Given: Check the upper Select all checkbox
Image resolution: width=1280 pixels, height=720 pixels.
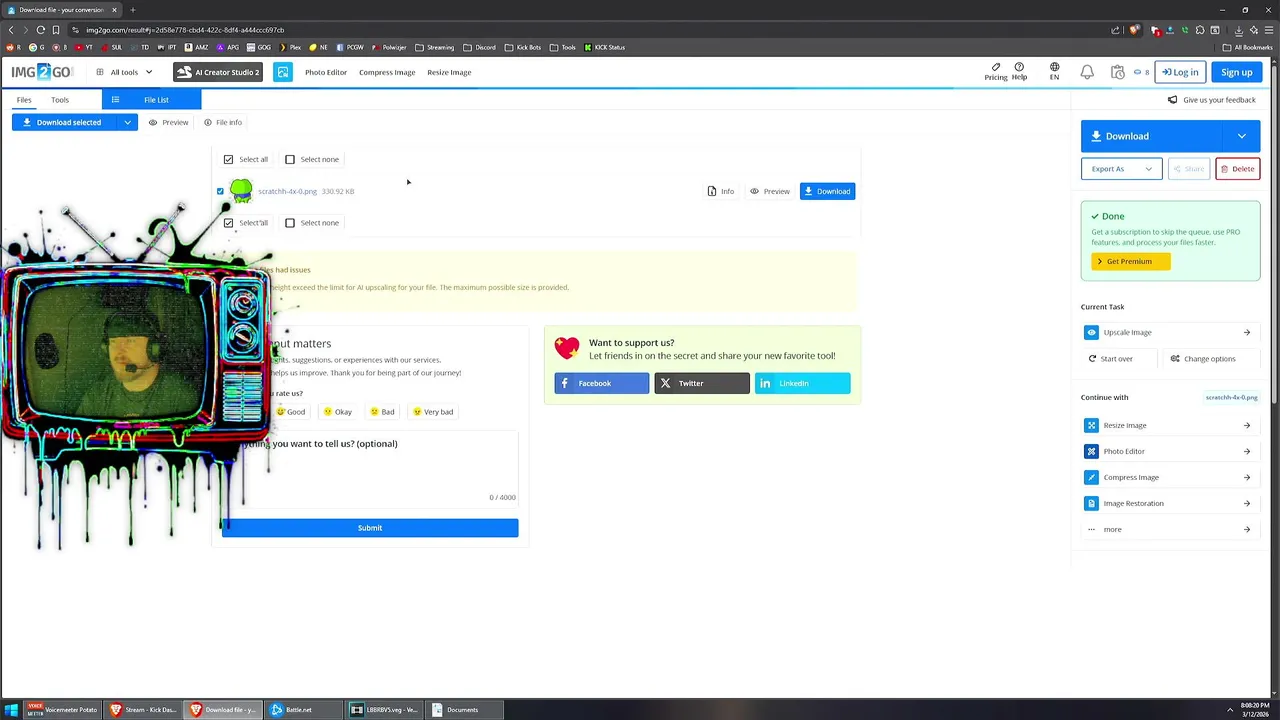Looking at the screenshot, I should pyautogui.click(x=228, y=159).
